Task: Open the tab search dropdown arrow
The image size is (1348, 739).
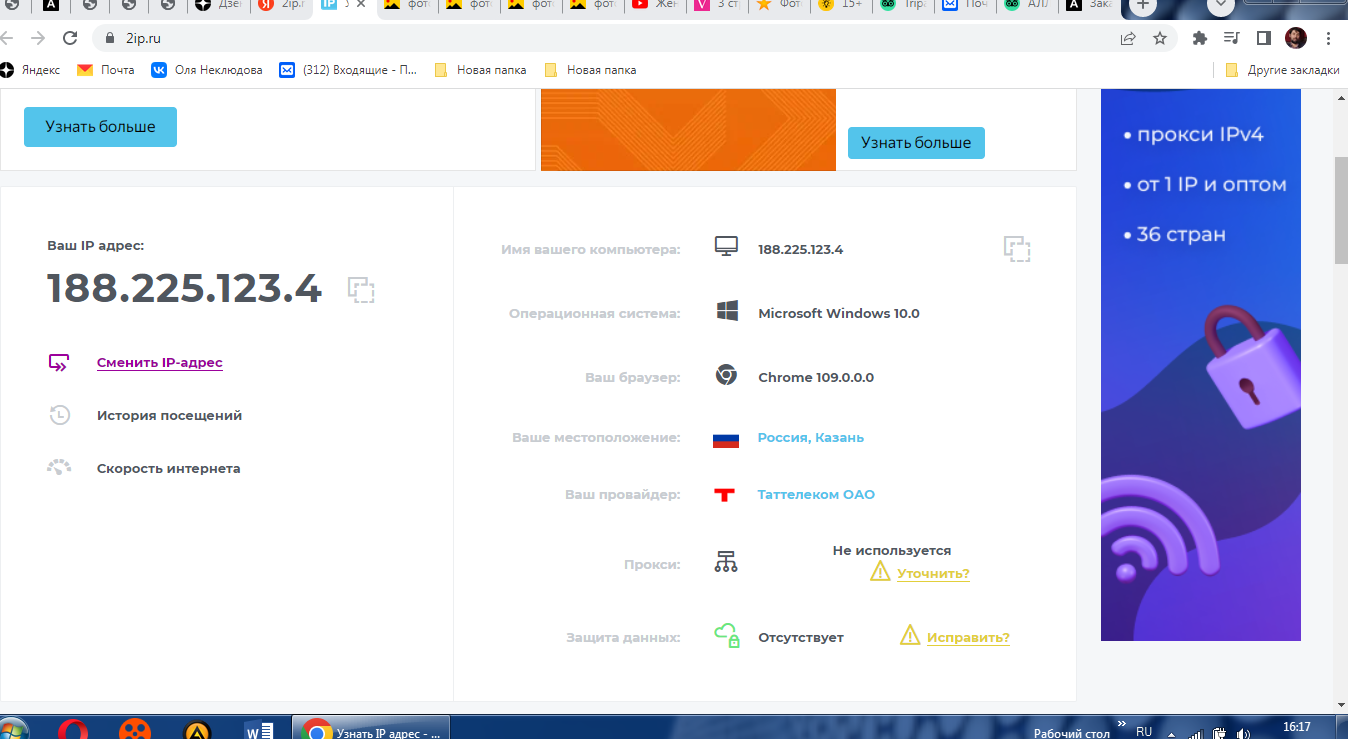Action: pos(1220,5)
